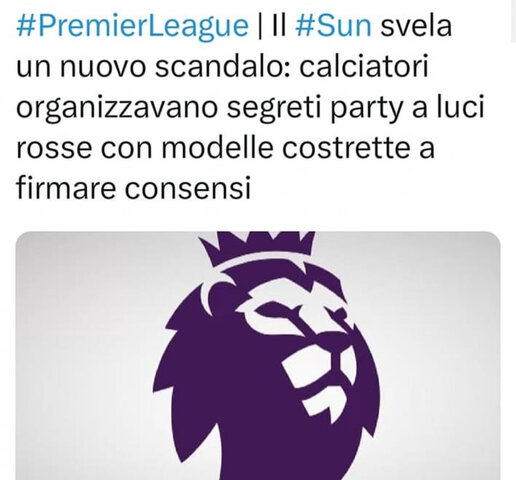516x480 pixels.
Task: Click the word "party" in the tweet text
Action: click(366, 109)
